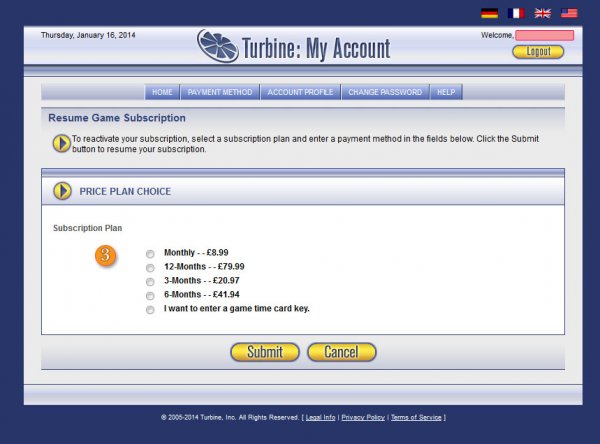Click the Thursday, January 16, 2014 date

coord(88,35)
